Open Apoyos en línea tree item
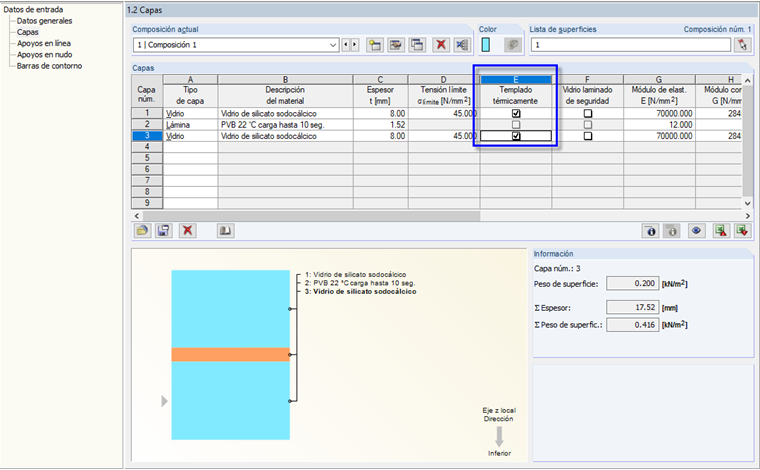Screen dimensions: 760x470 (x=44, y=43)
